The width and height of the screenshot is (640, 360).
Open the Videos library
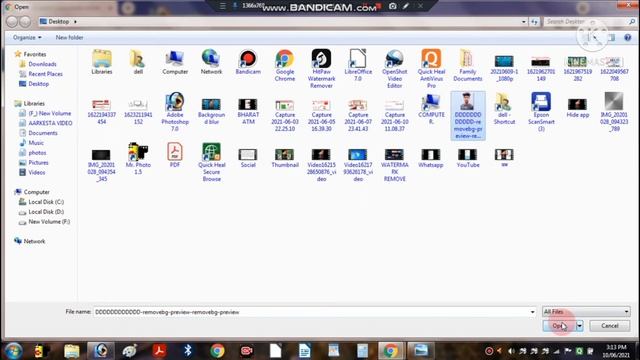(x=37, y=172)
